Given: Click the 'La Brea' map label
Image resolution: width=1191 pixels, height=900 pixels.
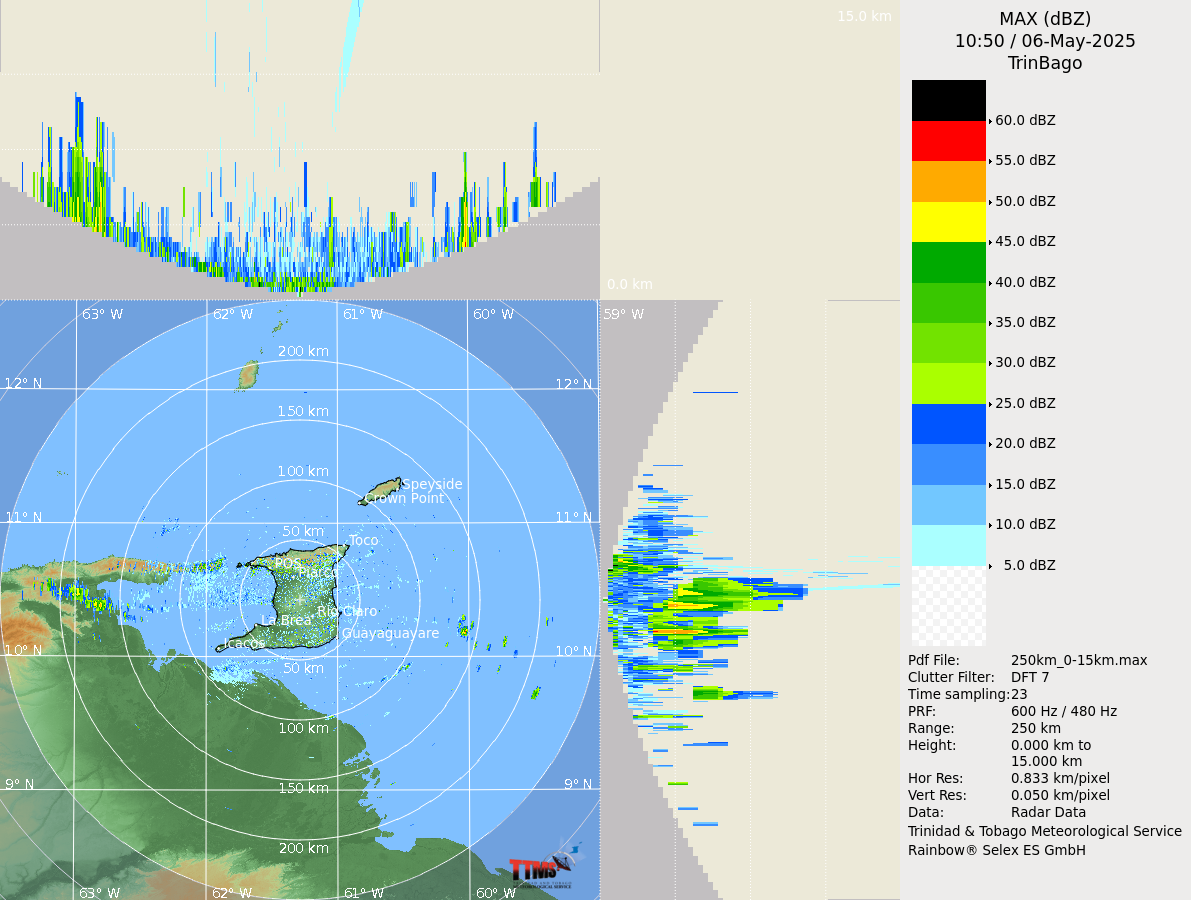Looking at the screenshot, I should tap(286, 621).
